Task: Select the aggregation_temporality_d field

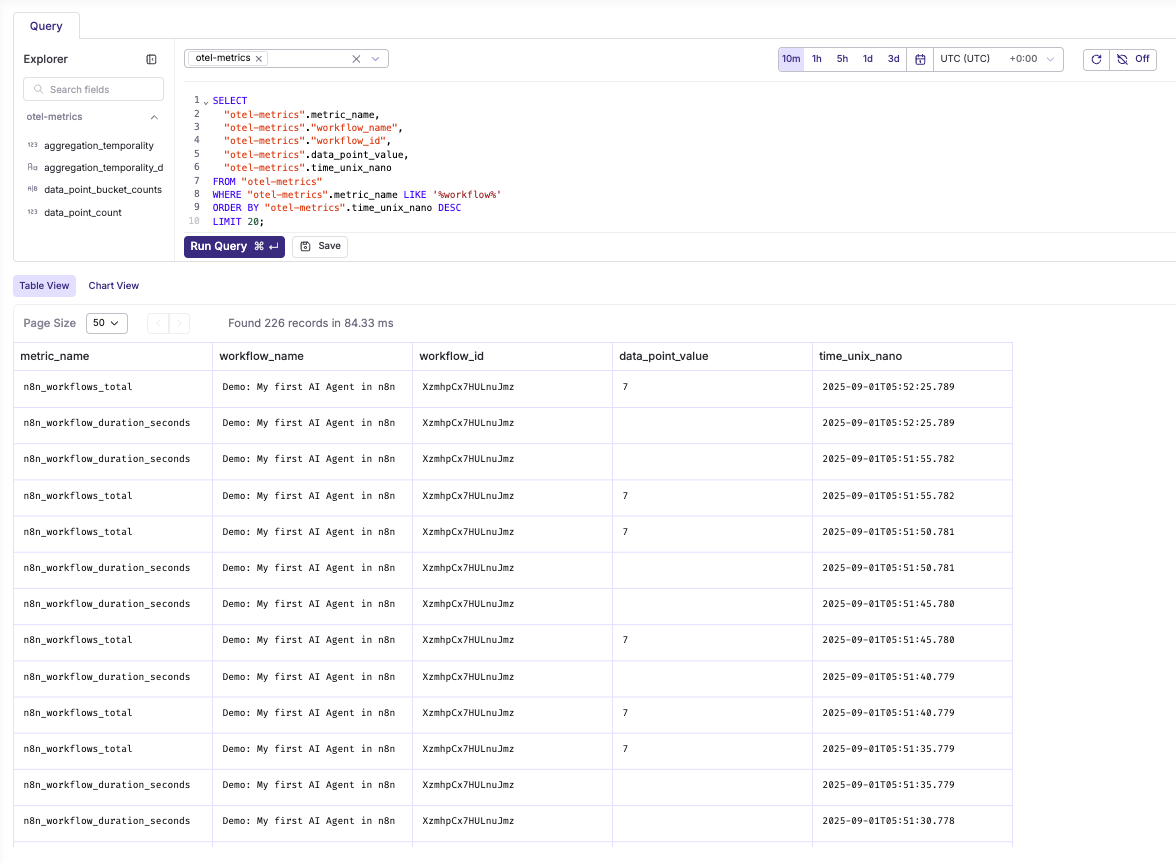Action: [104, 167]
